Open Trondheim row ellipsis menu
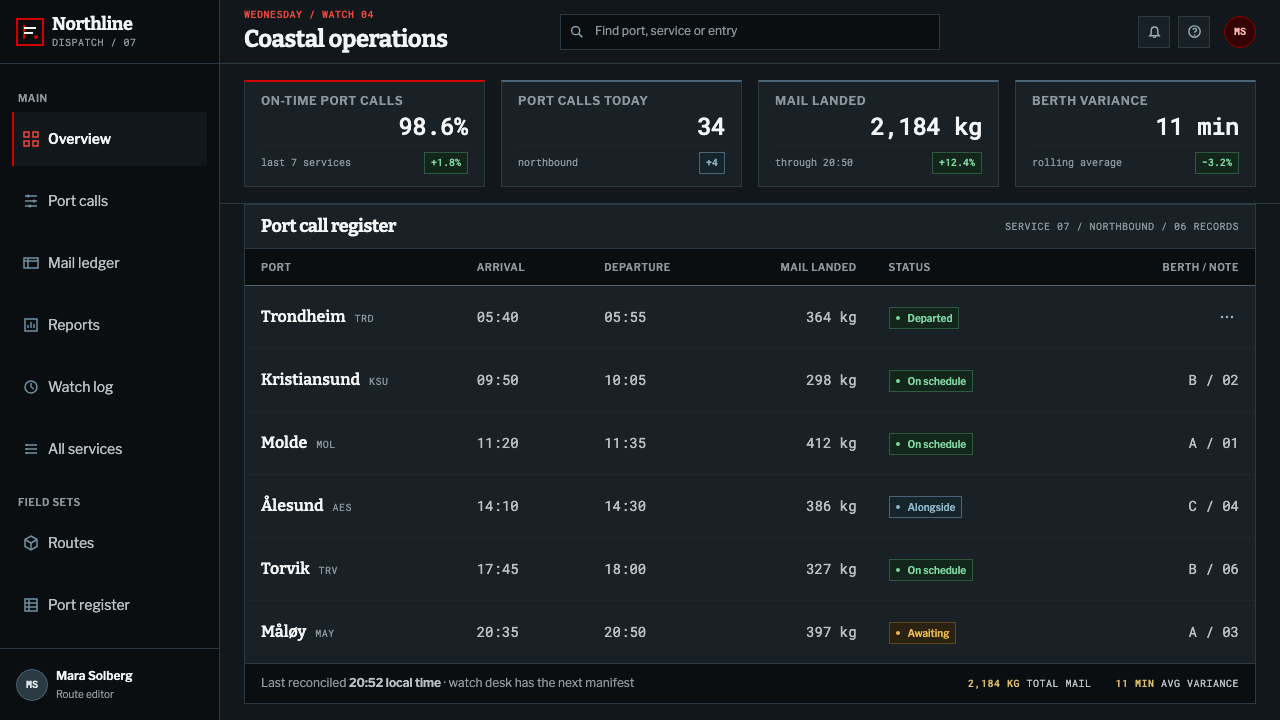Image resolution: width=1280 pixels, height=720 pixels. click(1227, 317)
